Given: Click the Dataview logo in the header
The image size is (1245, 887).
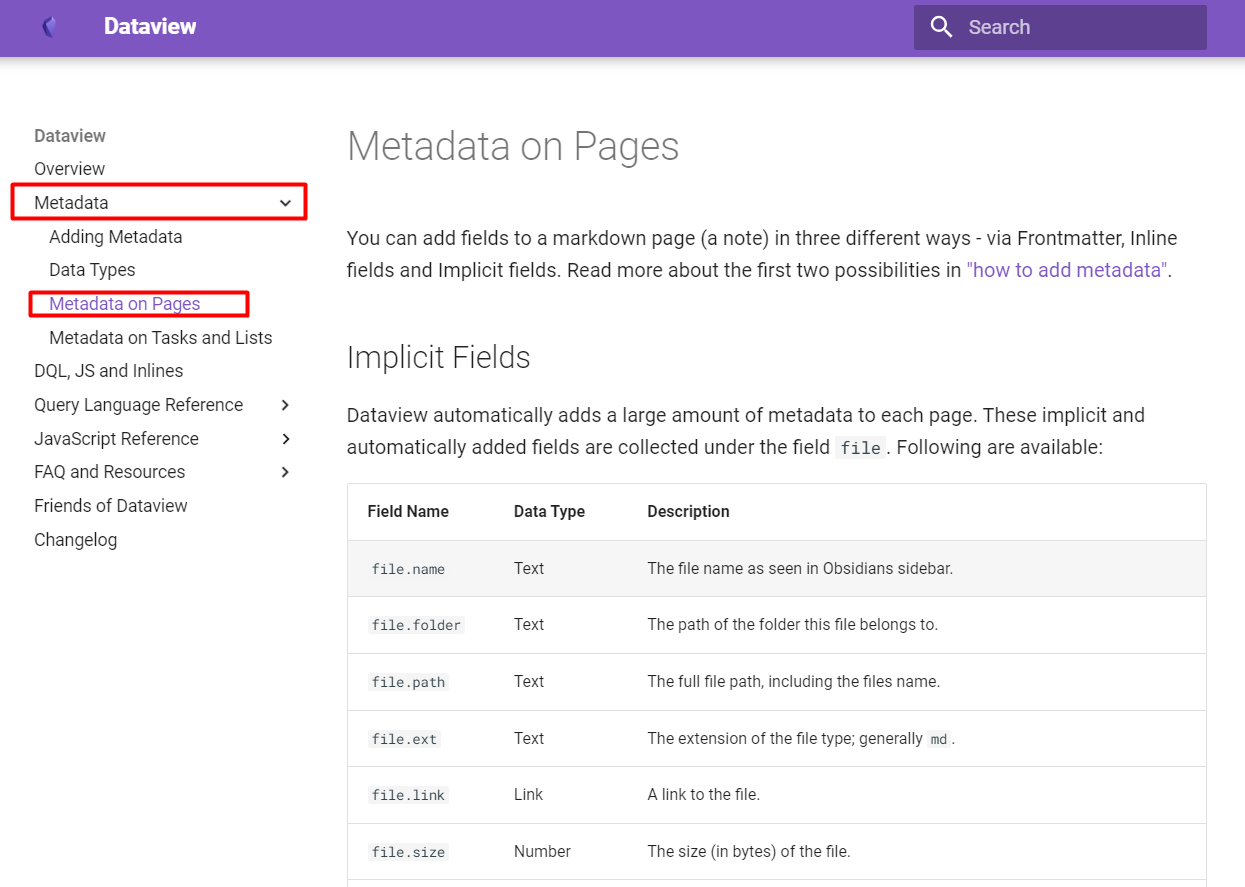Looking at the screenshot, I should pos(47,27).
